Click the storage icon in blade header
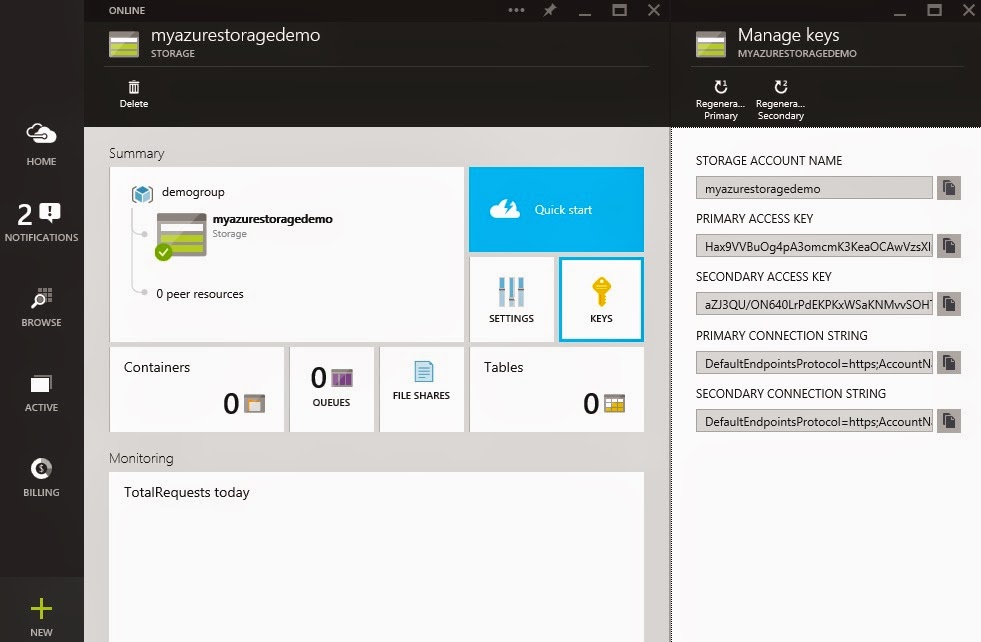 (x=124, y=44)
